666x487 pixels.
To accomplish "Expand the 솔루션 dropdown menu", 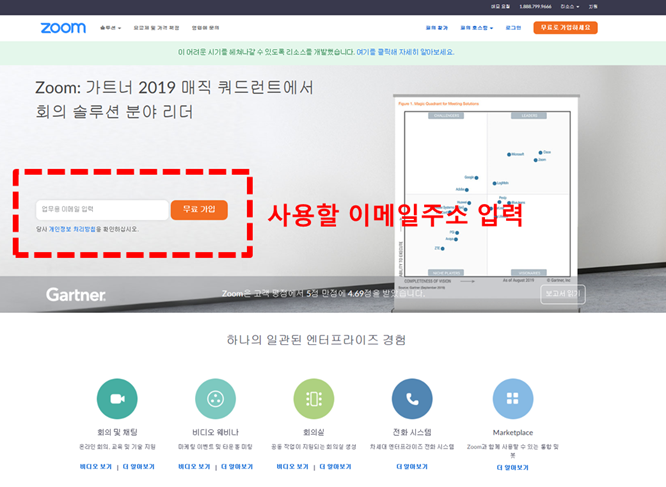I will (x=110, y=28).
